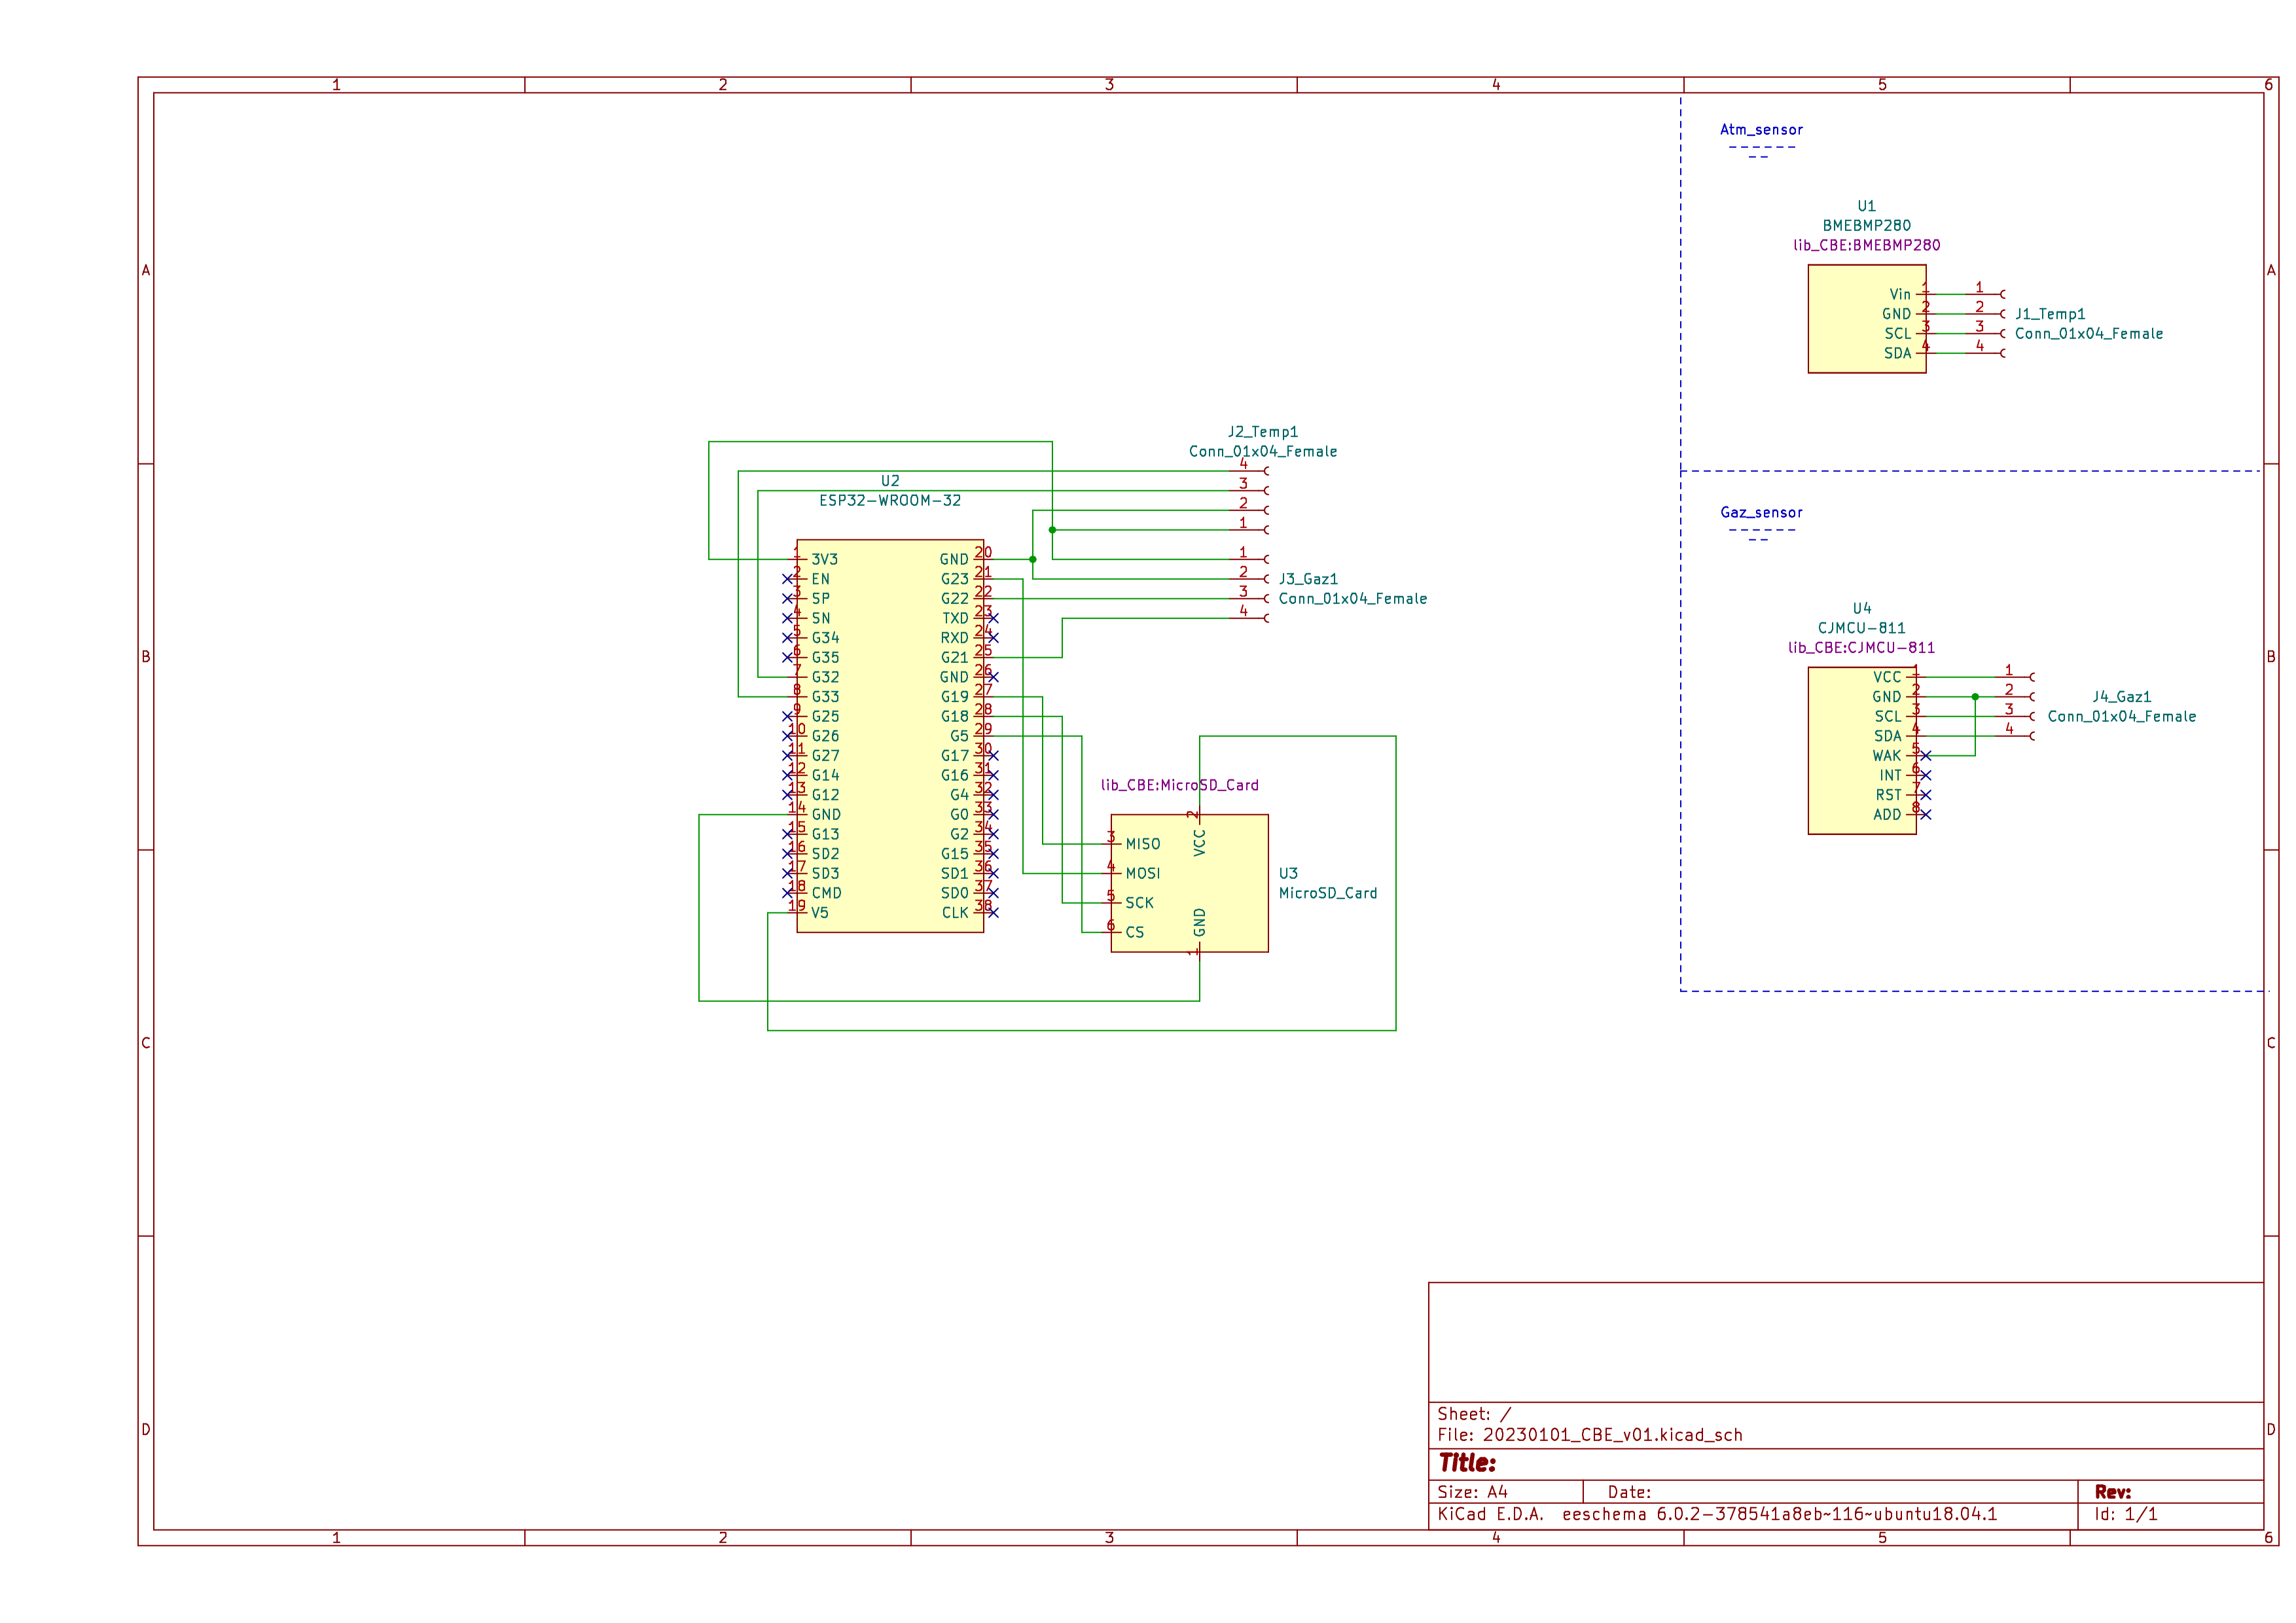Image resolution: width=2296 pixels, height=1623 pixels.
Task: Click the lib_CBE:CJMCU-811 library label
Action: tap(1861, 648)
